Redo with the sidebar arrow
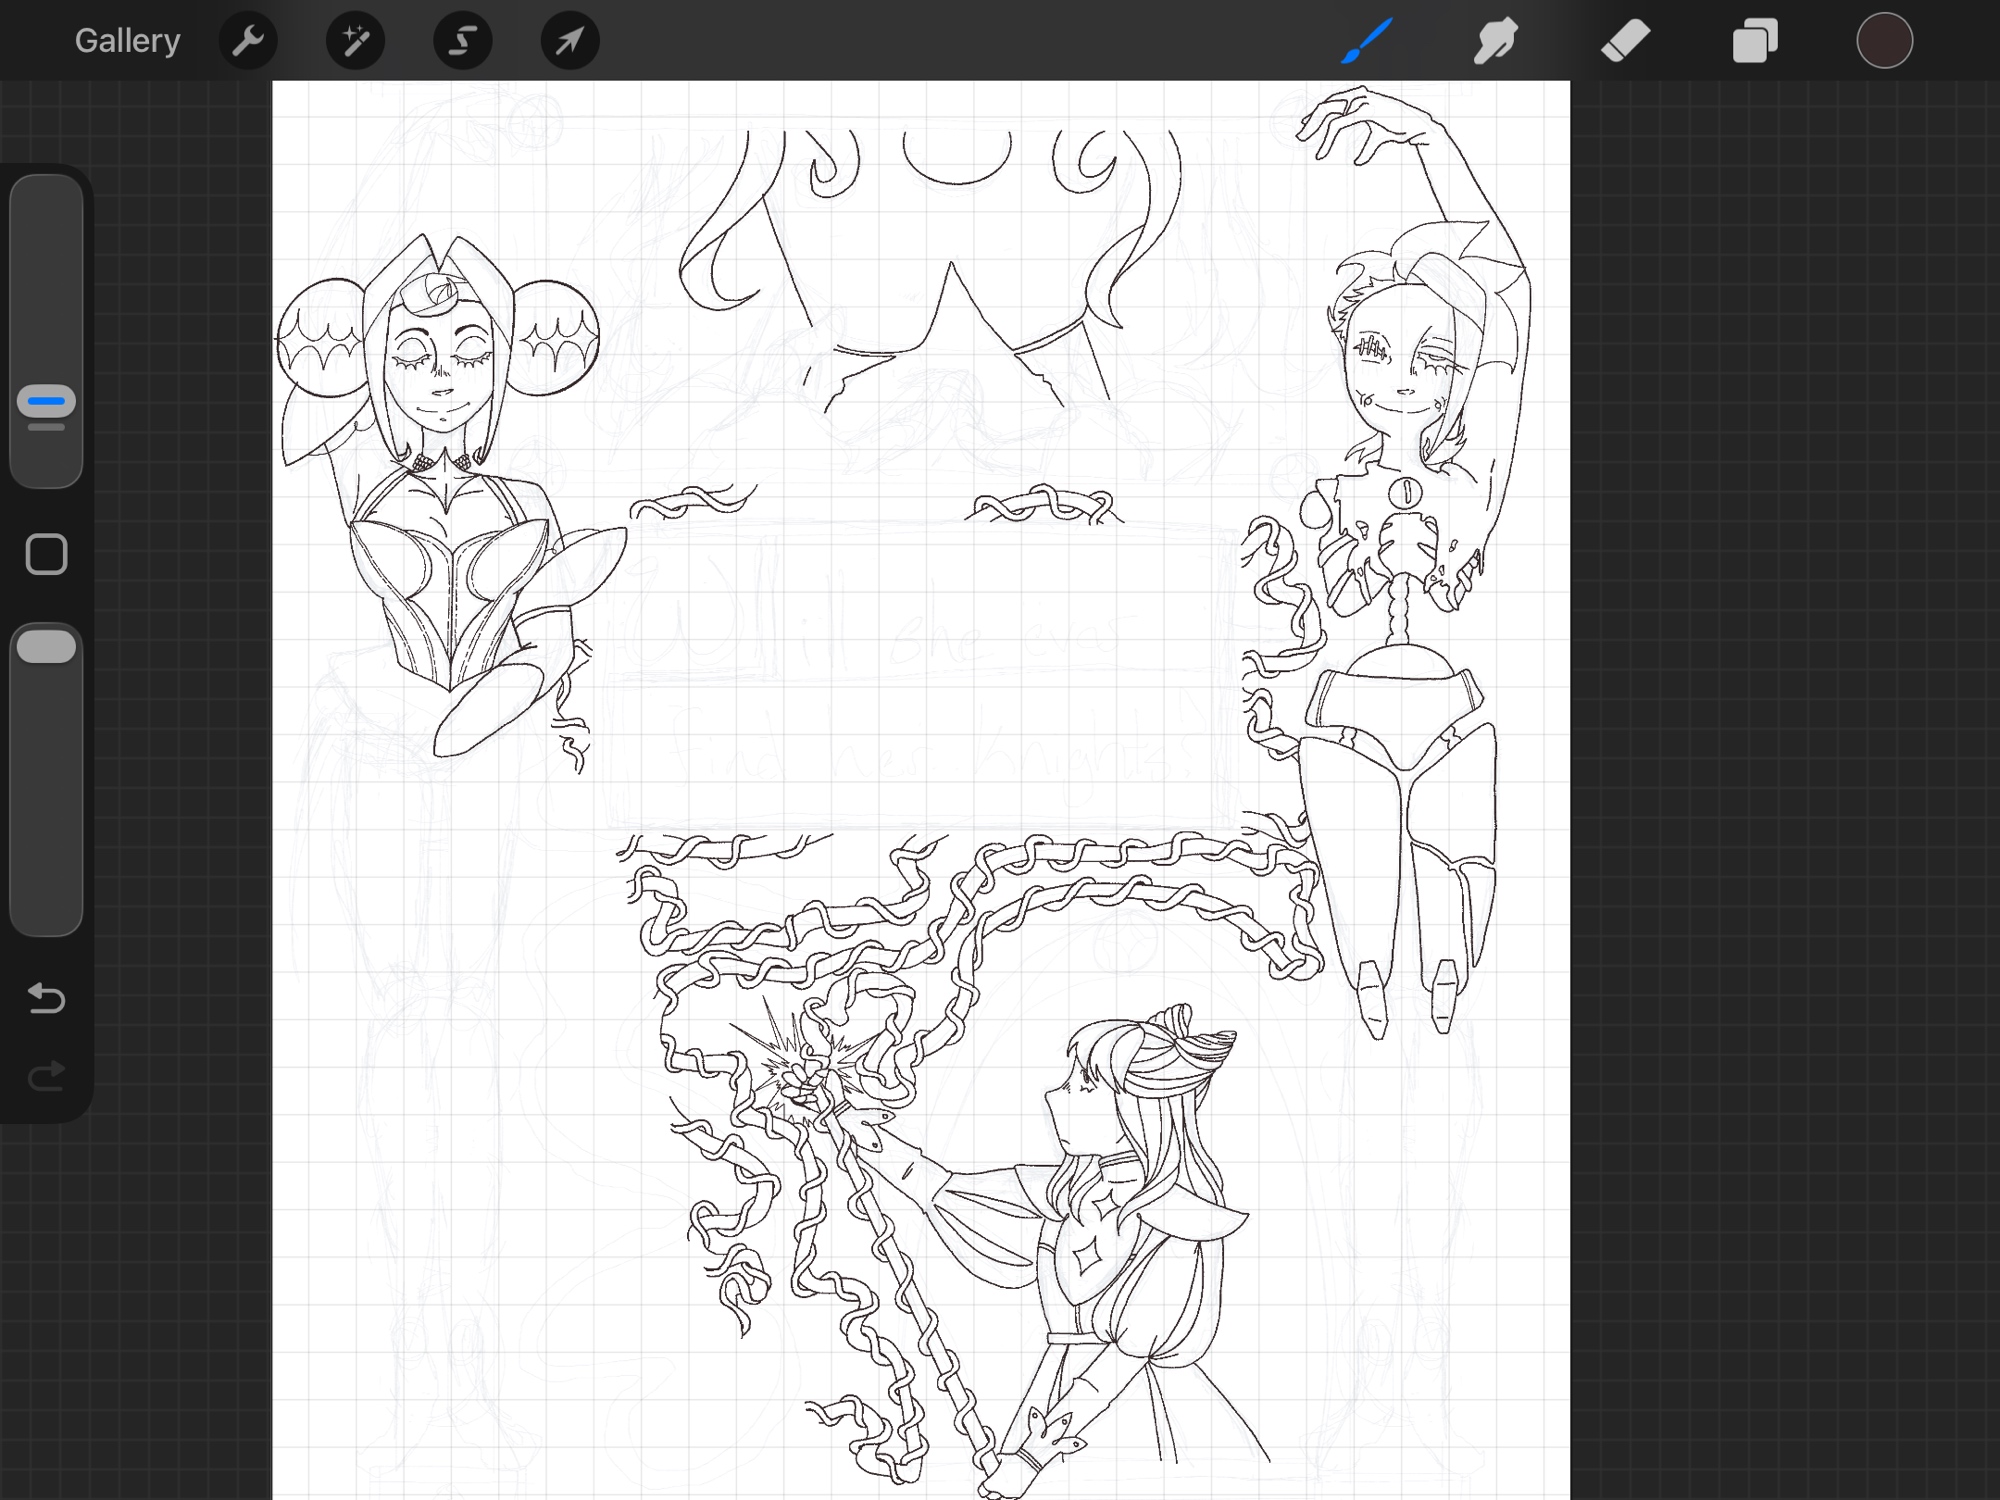2000x1500 pixels. [46, 1076]
